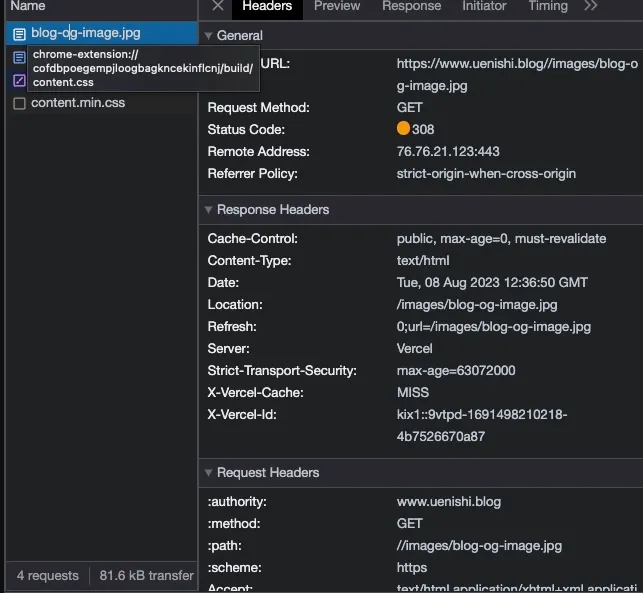This screenshot has height=593, width=643.
Task: Collapse the Response Headers section
Action: coord(208,210)
